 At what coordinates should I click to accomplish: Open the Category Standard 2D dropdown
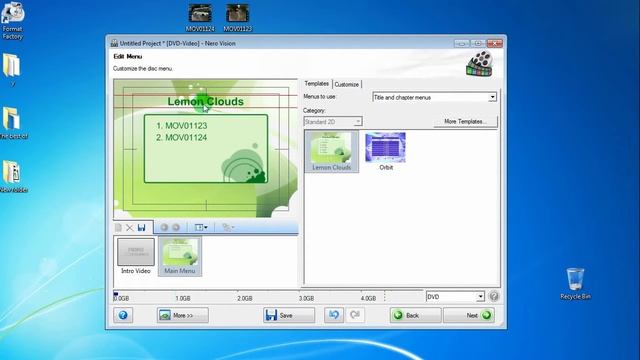(x=333, y=122)
